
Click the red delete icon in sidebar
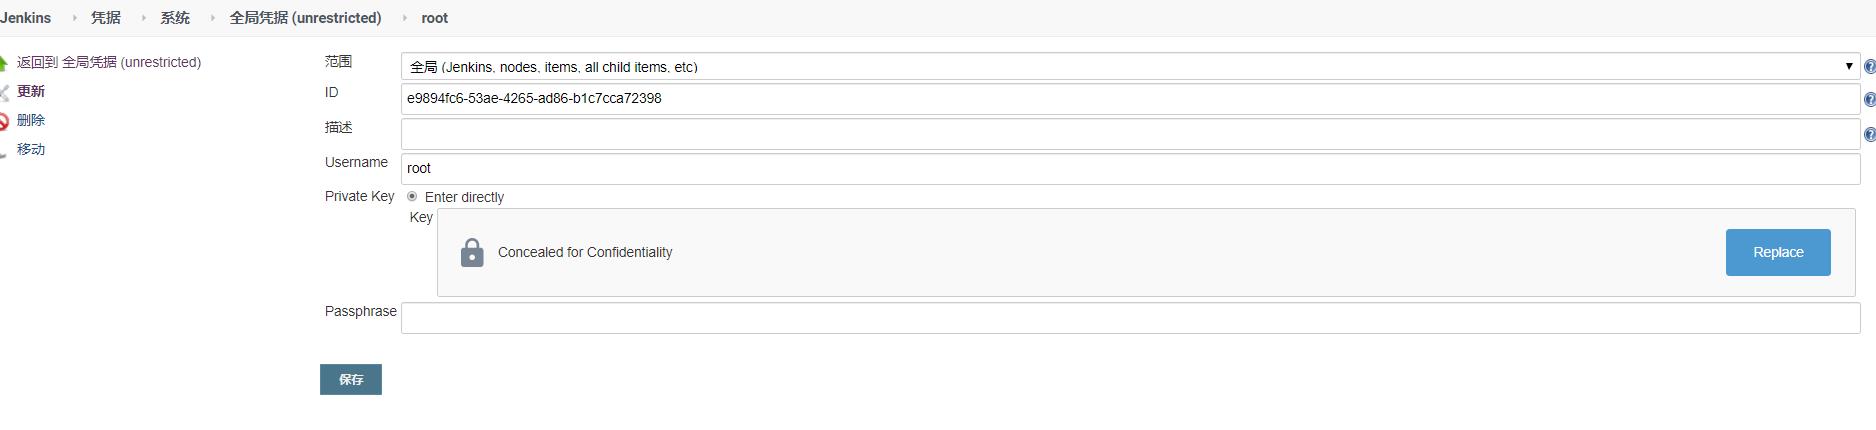[4, 121]
